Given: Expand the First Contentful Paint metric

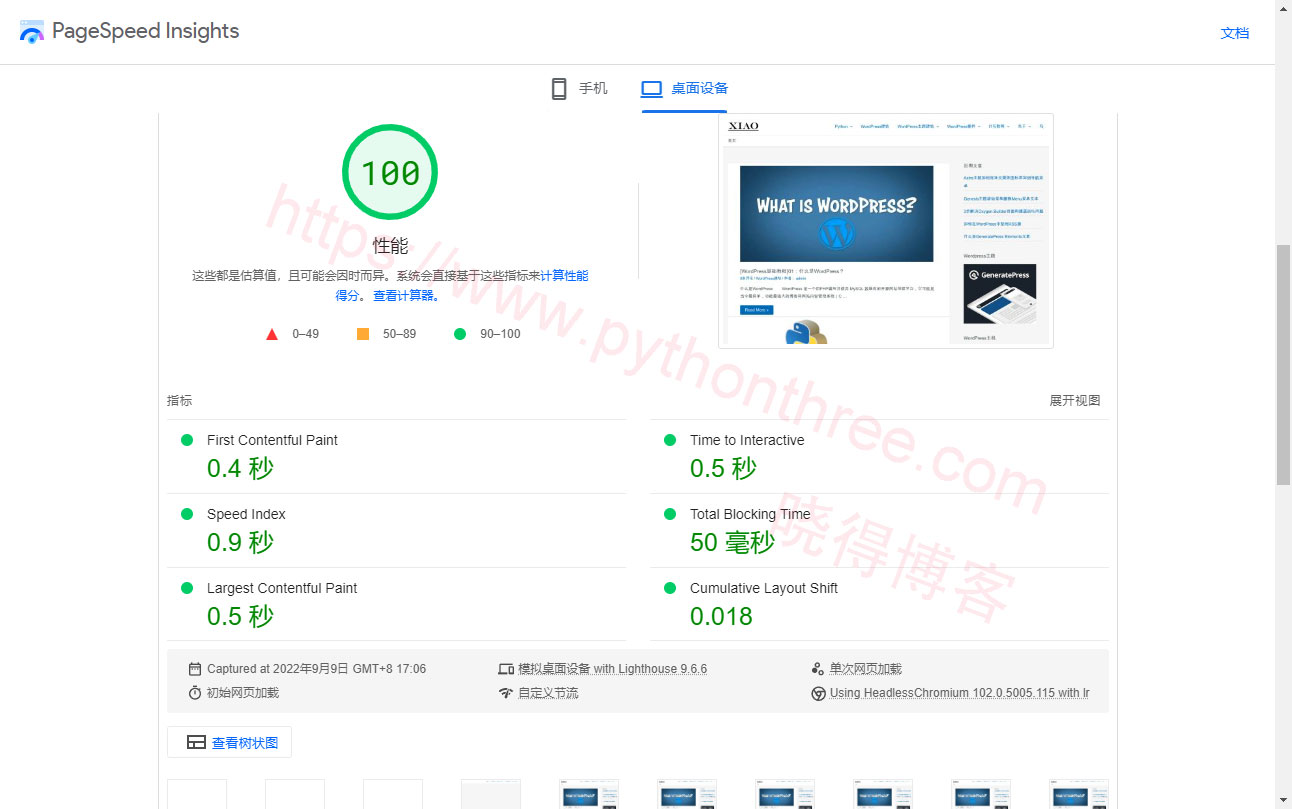Looking at the screenshot, I should click(272, 440).
